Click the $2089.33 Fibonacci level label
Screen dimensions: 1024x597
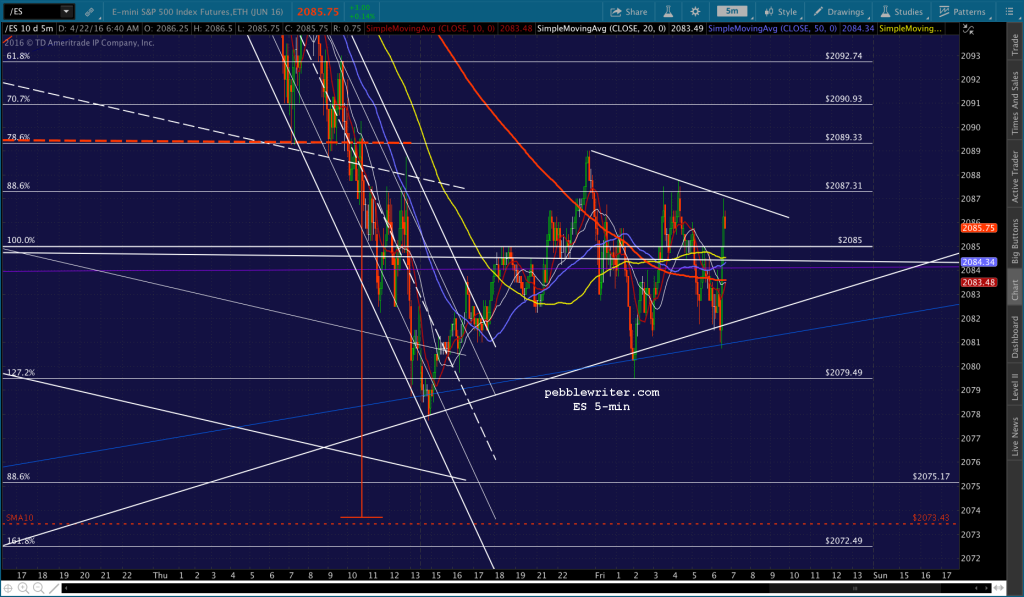(x=843, y=138)
